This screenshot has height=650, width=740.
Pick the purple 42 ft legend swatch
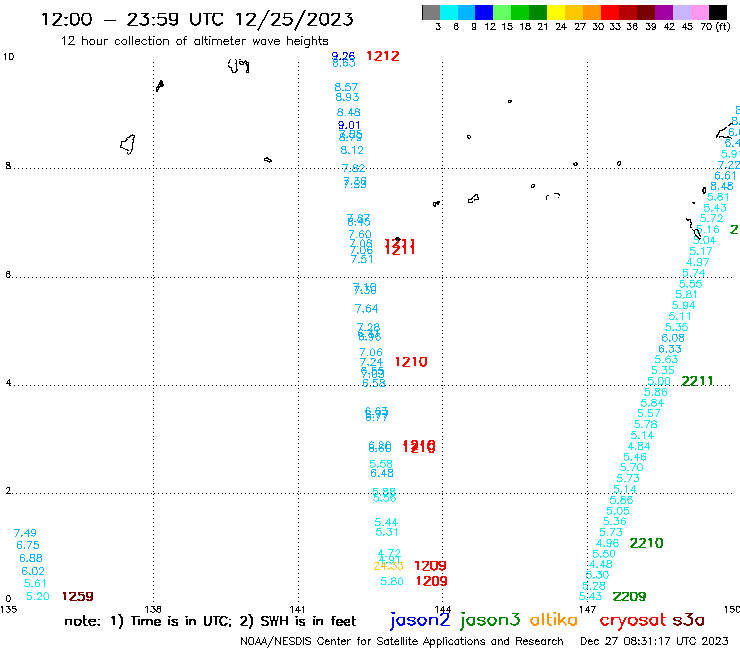pos(663,12)
